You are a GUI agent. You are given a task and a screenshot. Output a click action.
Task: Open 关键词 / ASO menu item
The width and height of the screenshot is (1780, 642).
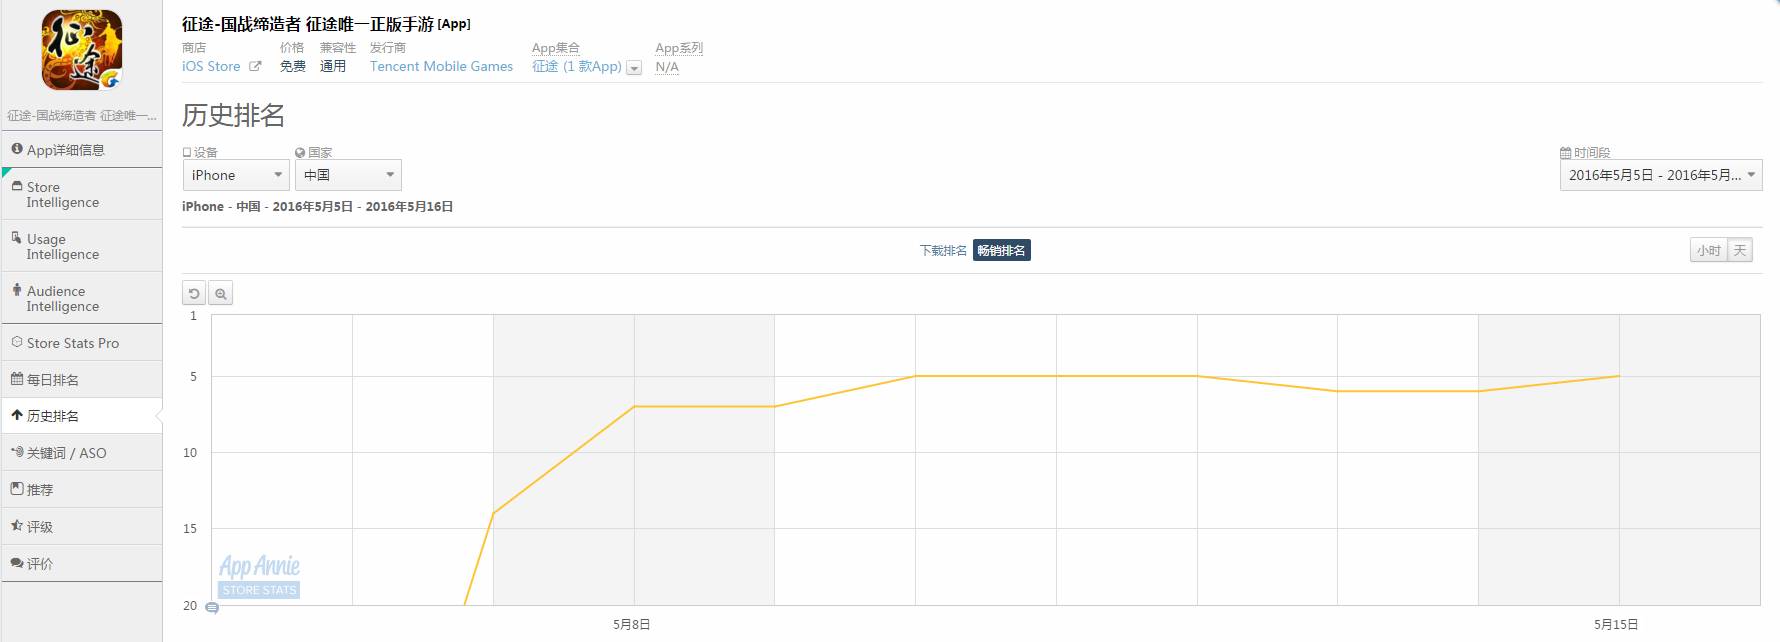[x=66, y=453]
